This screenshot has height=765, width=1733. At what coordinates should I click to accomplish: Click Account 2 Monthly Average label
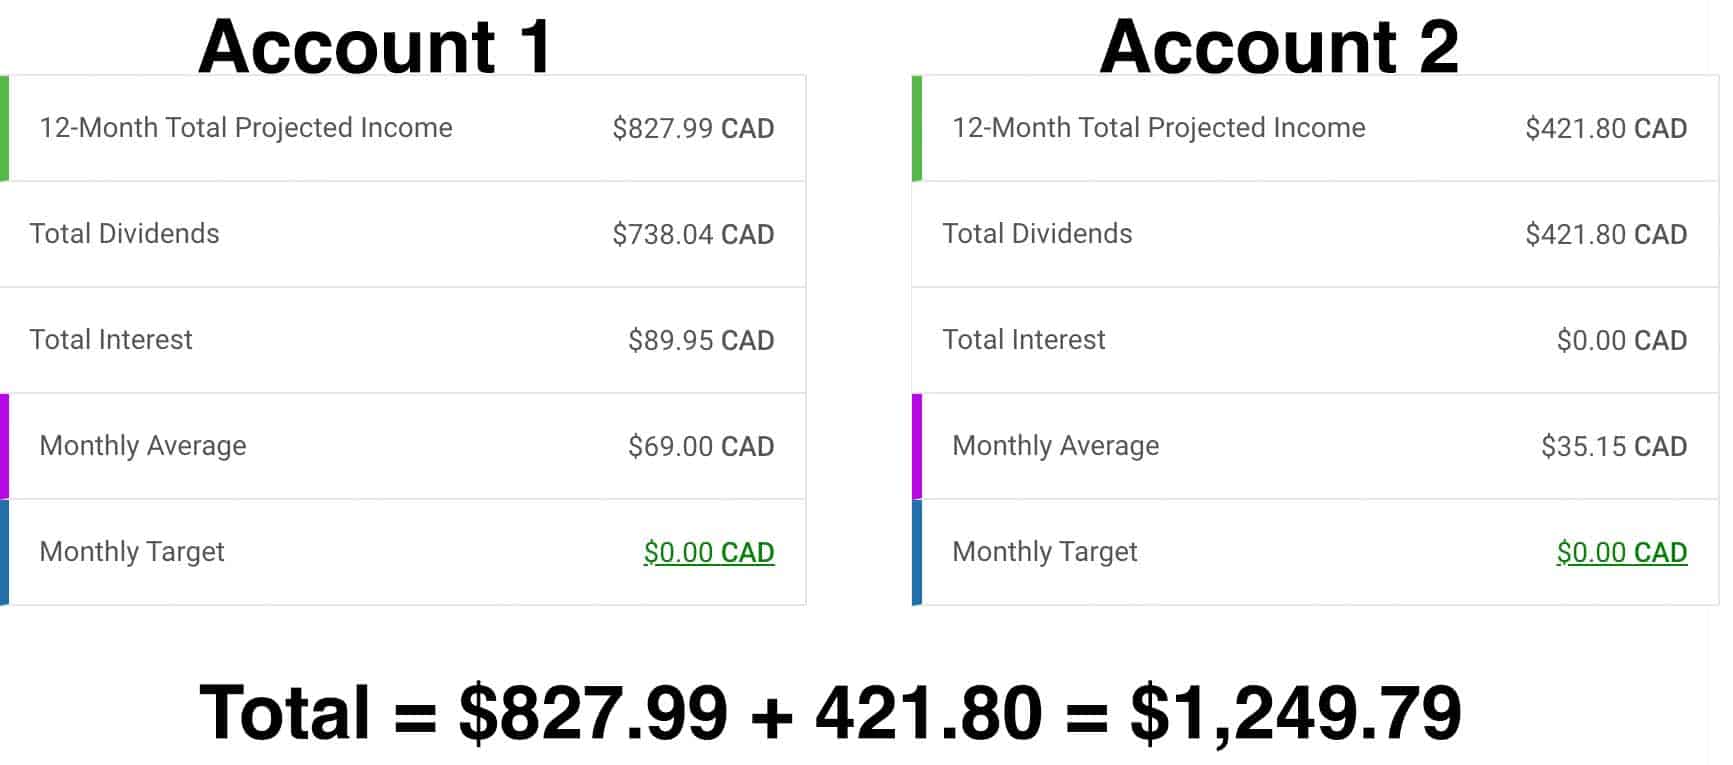point(1055,446)
